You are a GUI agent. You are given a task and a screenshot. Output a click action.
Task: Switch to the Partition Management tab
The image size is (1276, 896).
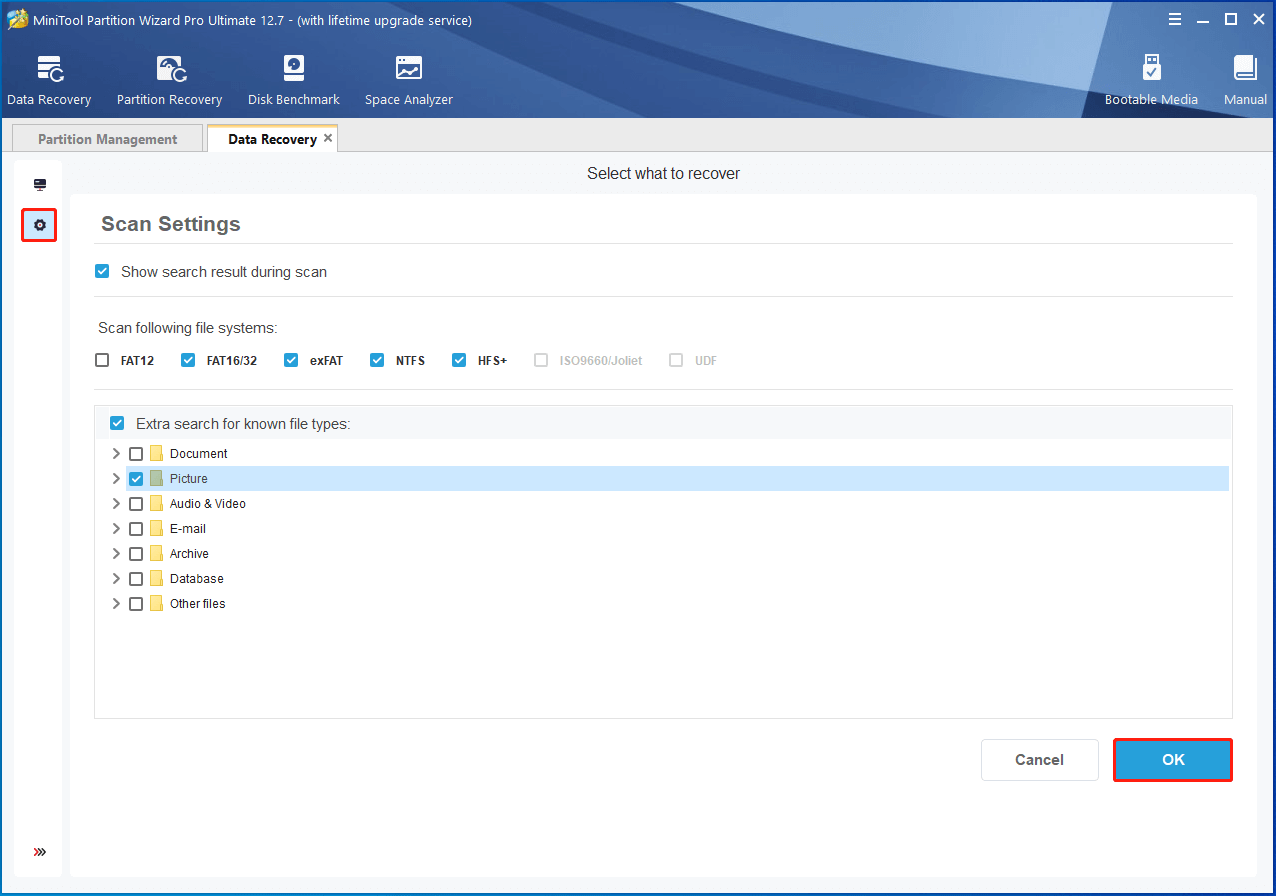(x=107, y=139)
